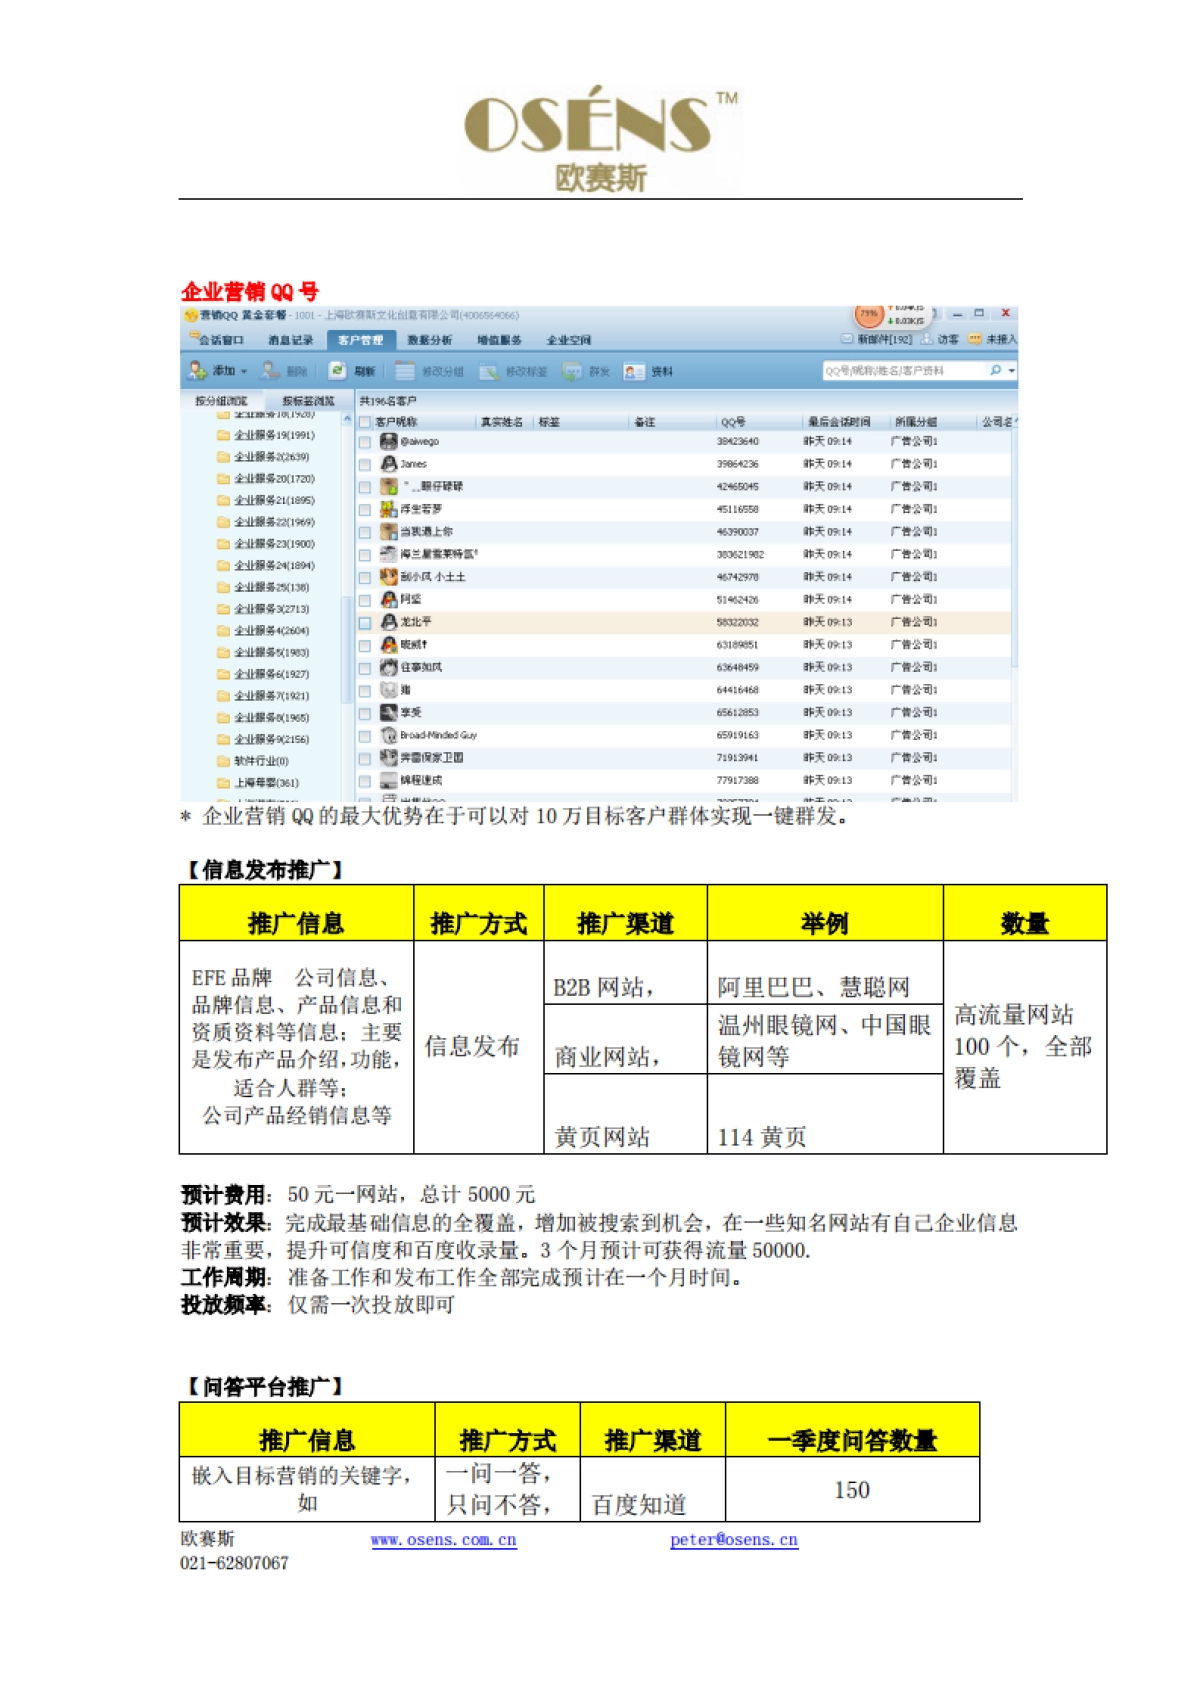1200x1698 pixels.
Task: Click the 共196名客户 count label
Action: pyautogui.click(x=388, y=401)
